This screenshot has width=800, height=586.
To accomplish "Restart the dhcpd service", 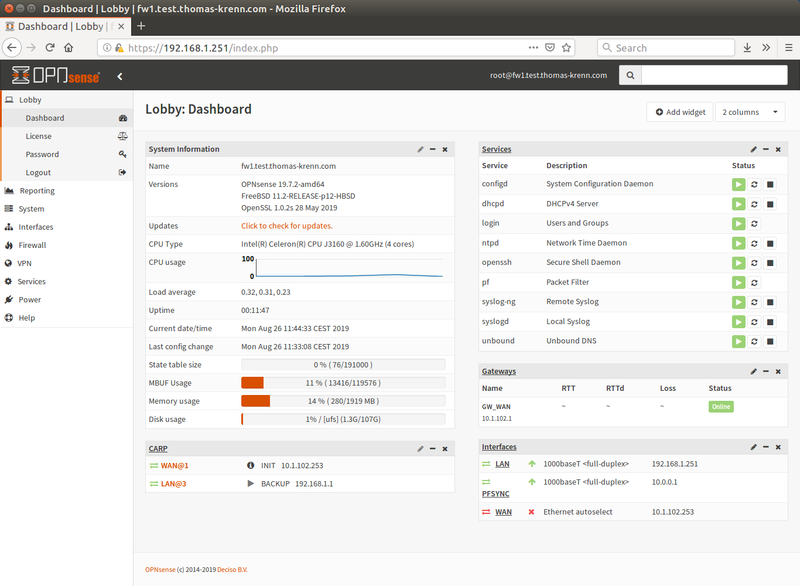I will (x=754, y=204).
